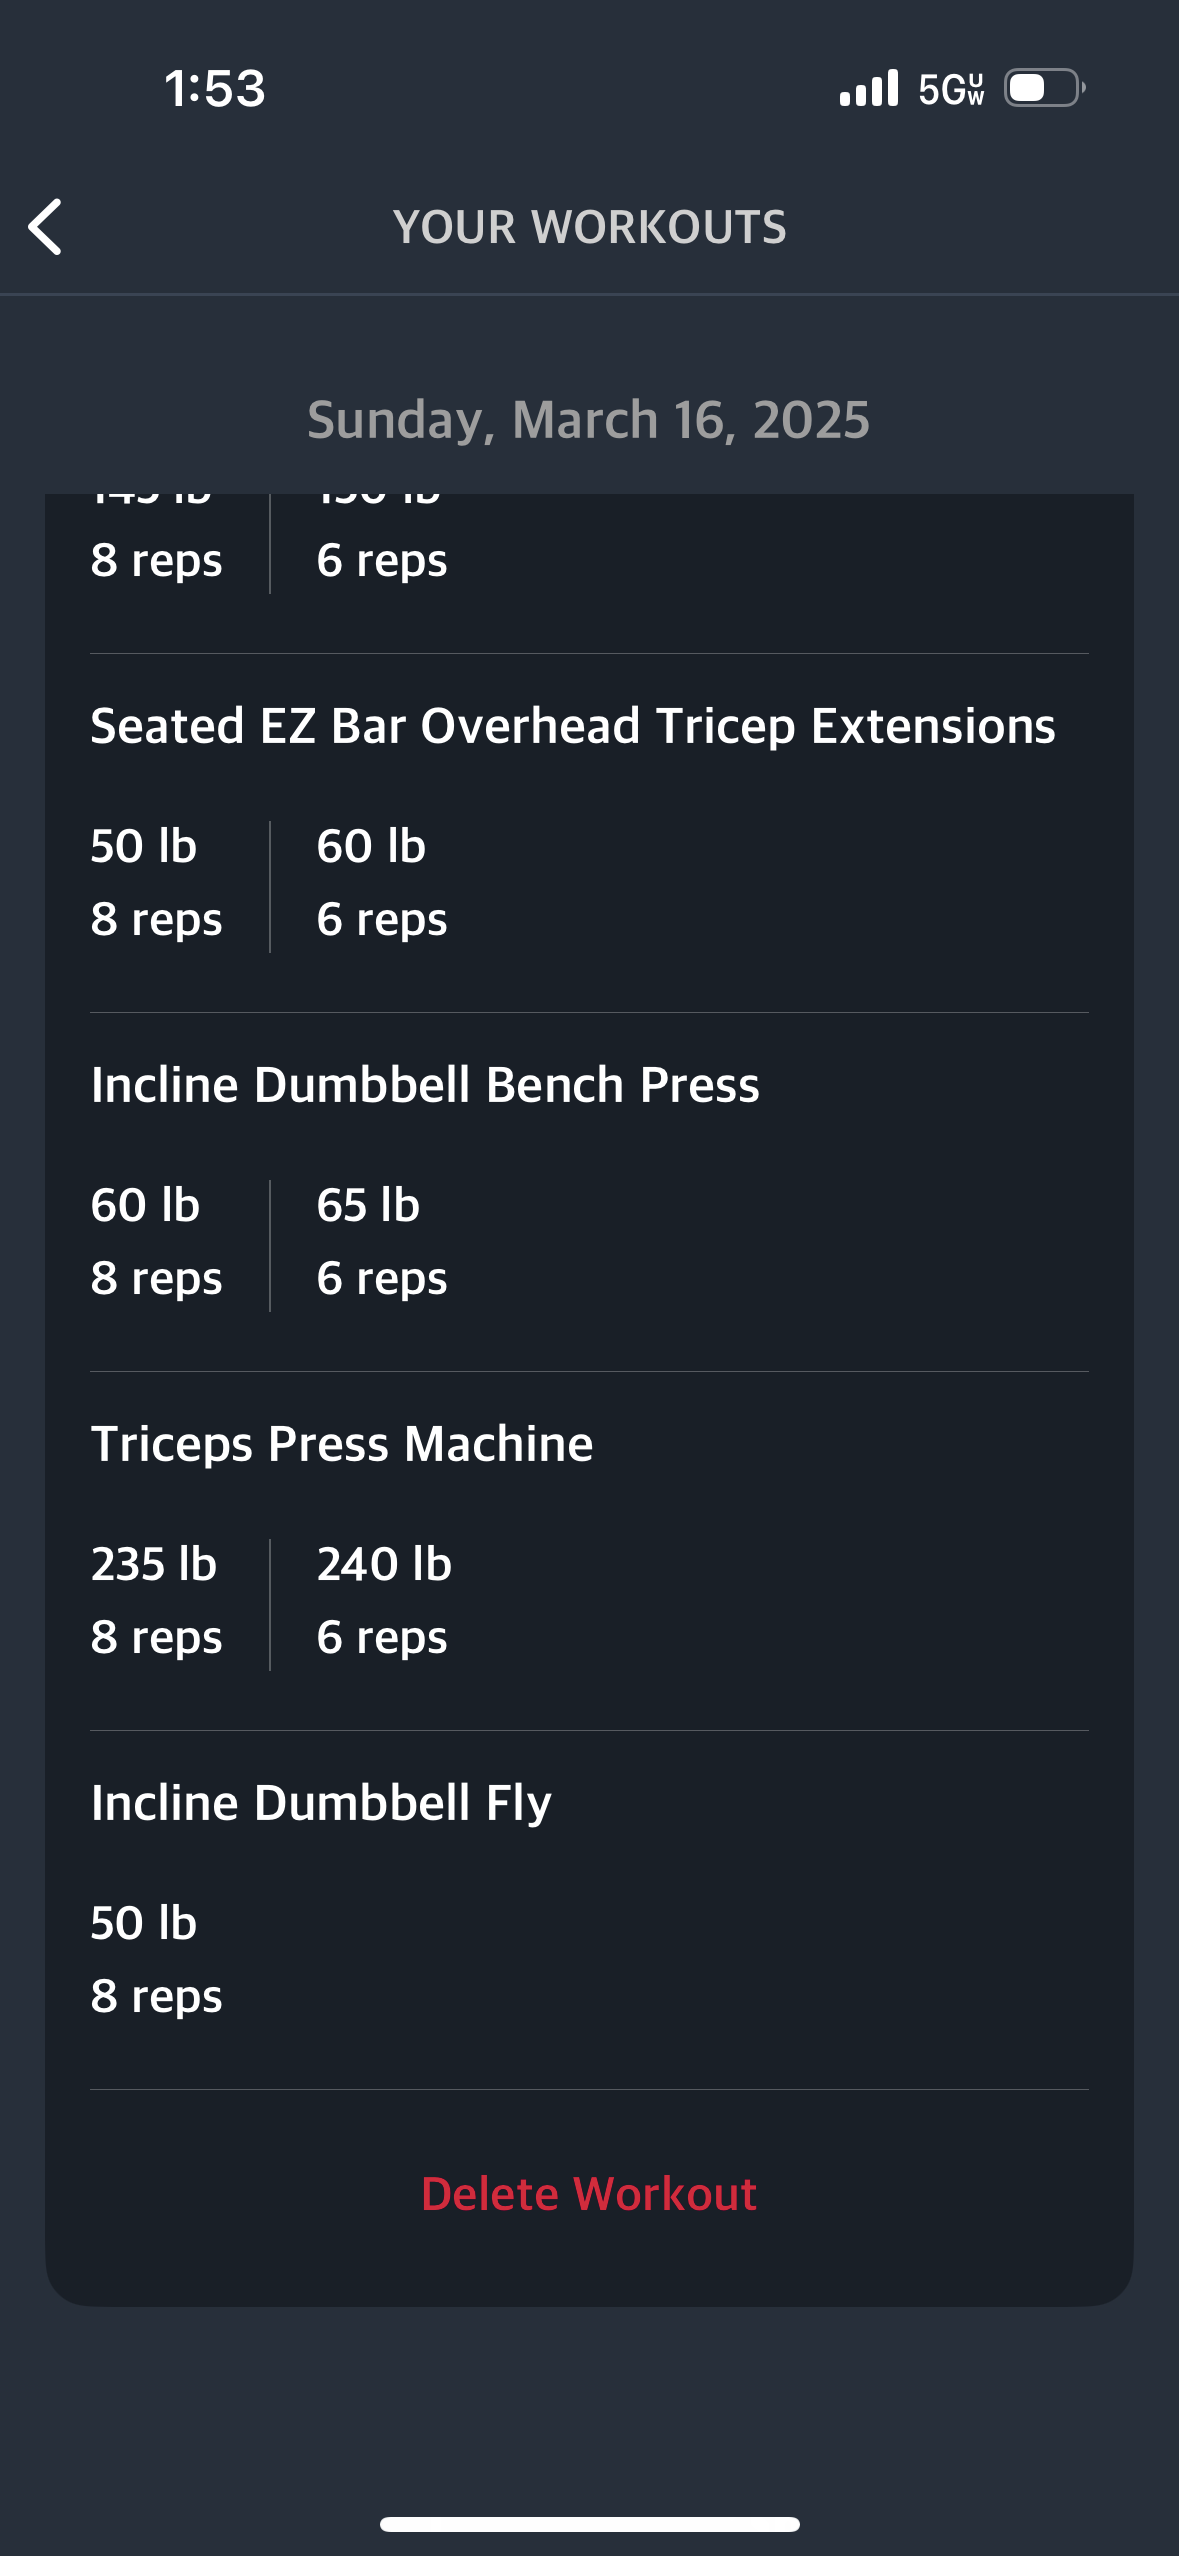Open Seated EZ Bar Overhead Tricep Extensions exercise
Screen dimensions: 1179x2556
point(573,726)
